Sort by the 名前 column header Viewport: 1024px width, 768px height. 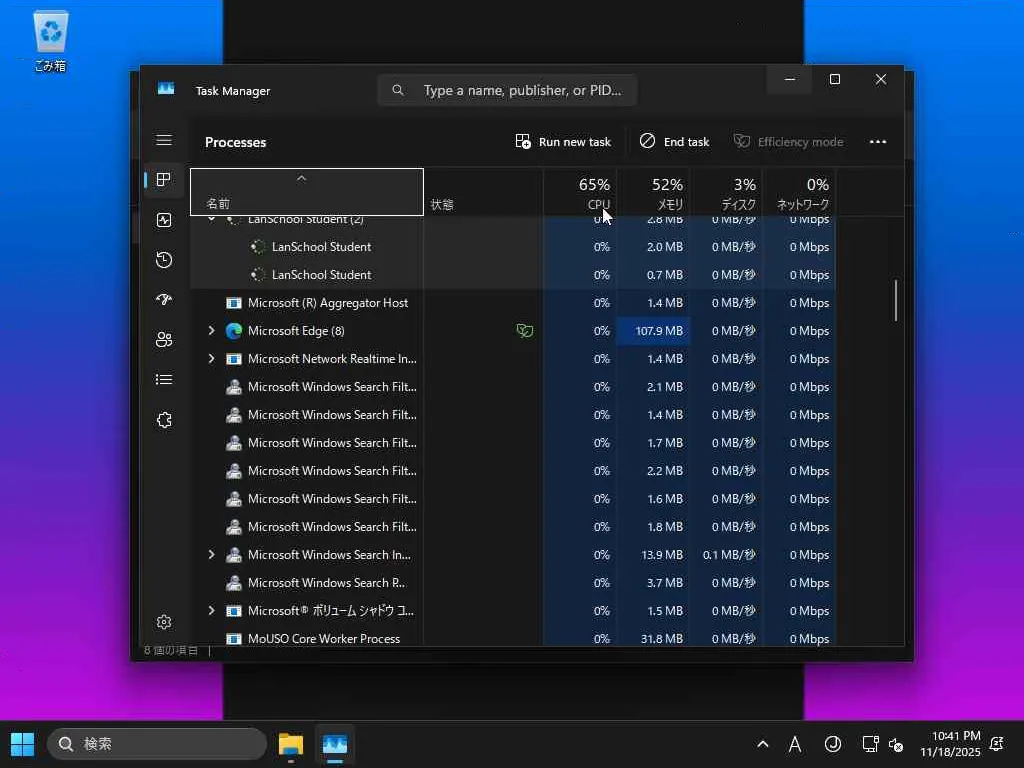click(307, 192)
